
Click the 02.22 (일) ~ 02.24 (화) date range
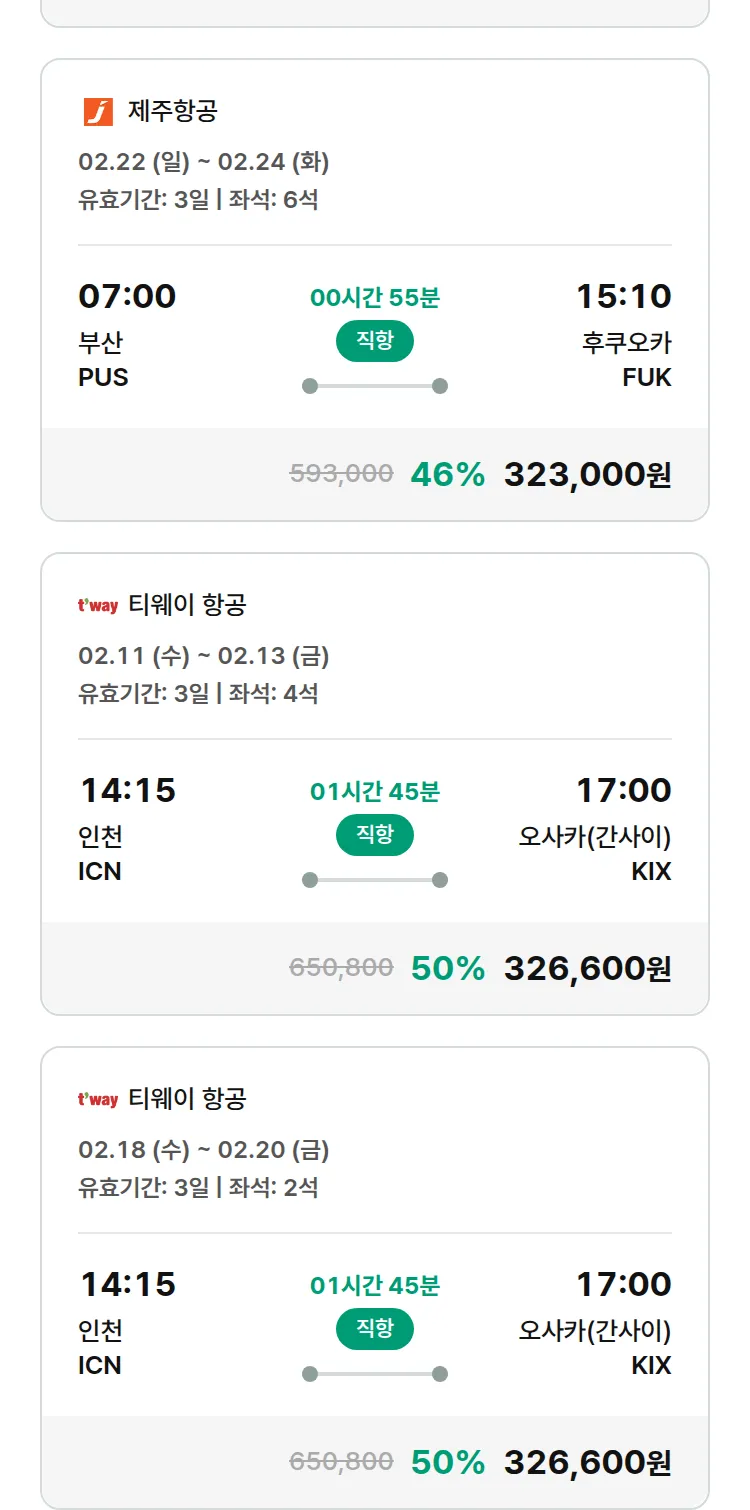pos(203,161)
